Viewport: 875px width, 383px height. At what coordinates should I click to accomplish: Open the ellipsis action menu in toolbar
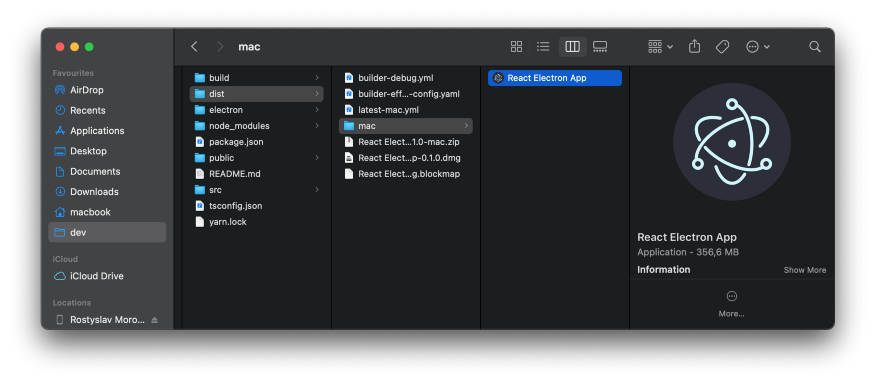(758, 47)
